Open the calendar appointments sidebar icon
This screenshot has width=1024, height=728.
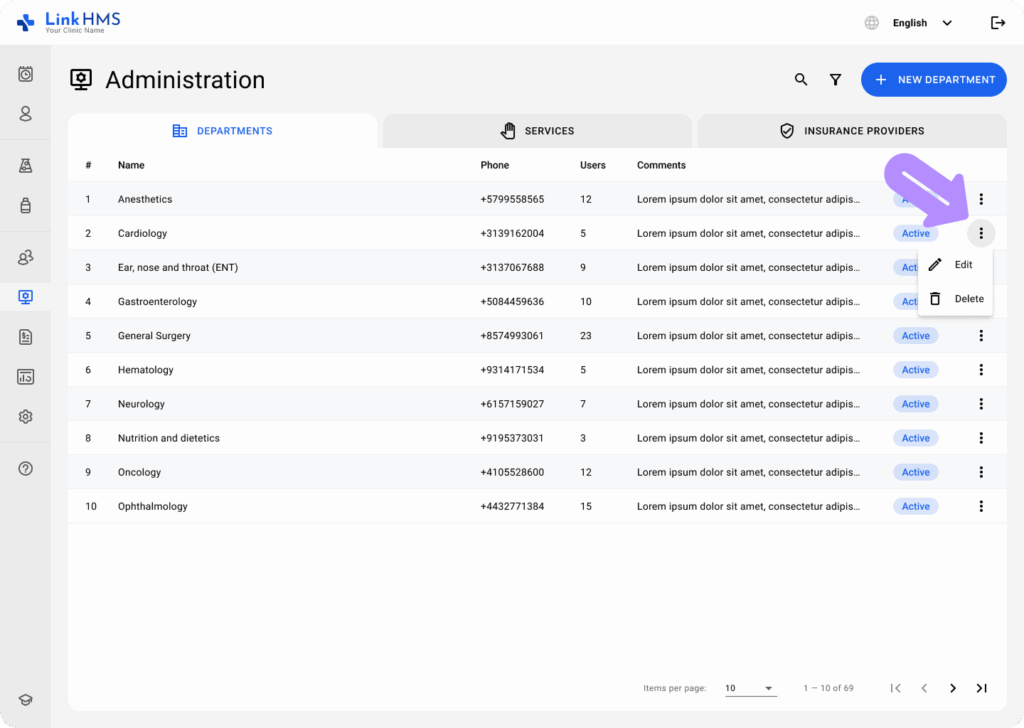coord(26,74)
